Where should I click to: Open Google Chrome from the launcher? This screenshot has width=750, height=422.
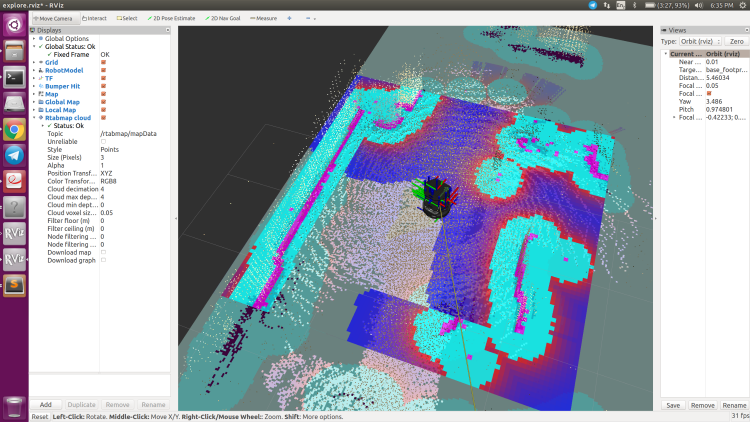(x=14, y=129)
